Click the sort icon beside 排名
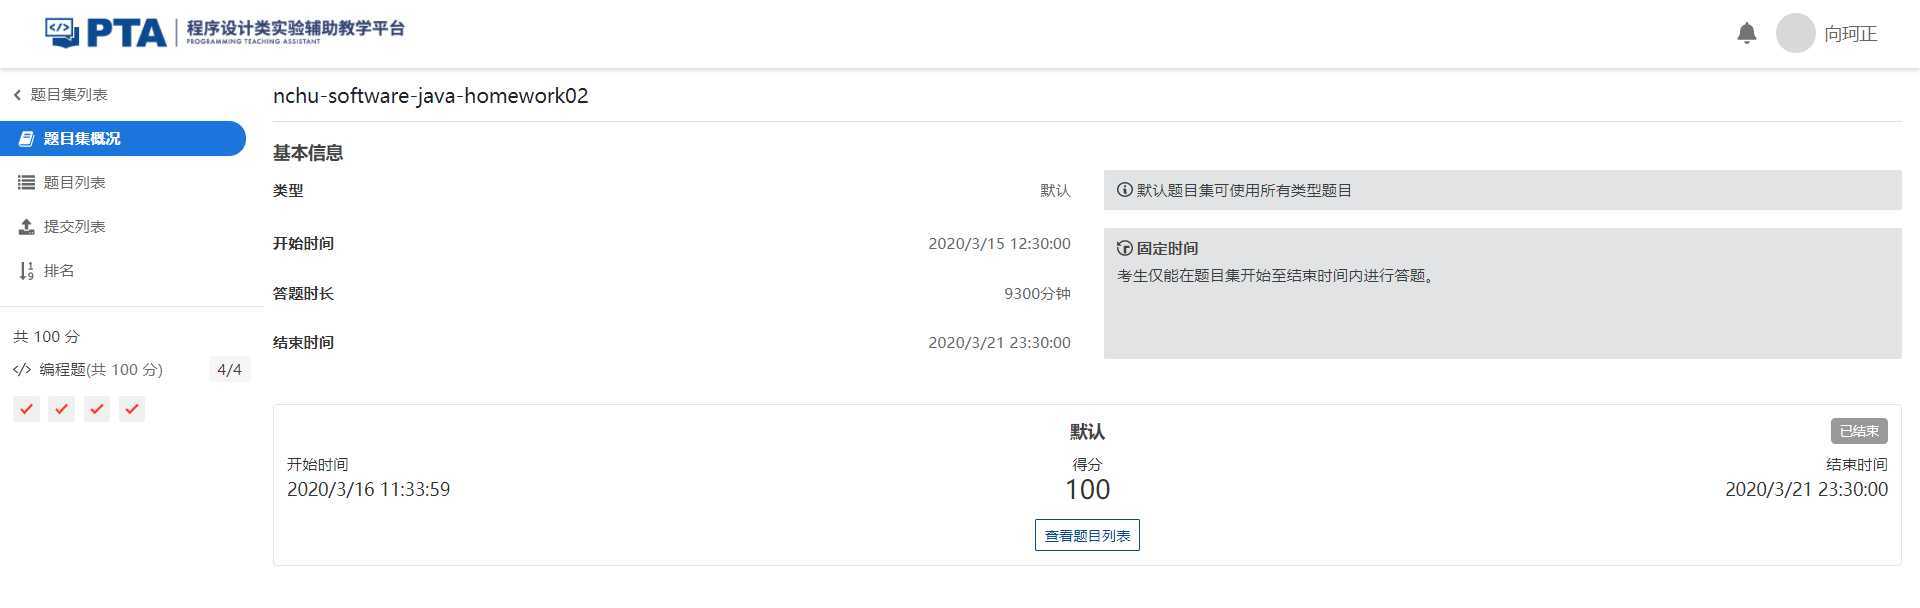 tap(27, 270)
